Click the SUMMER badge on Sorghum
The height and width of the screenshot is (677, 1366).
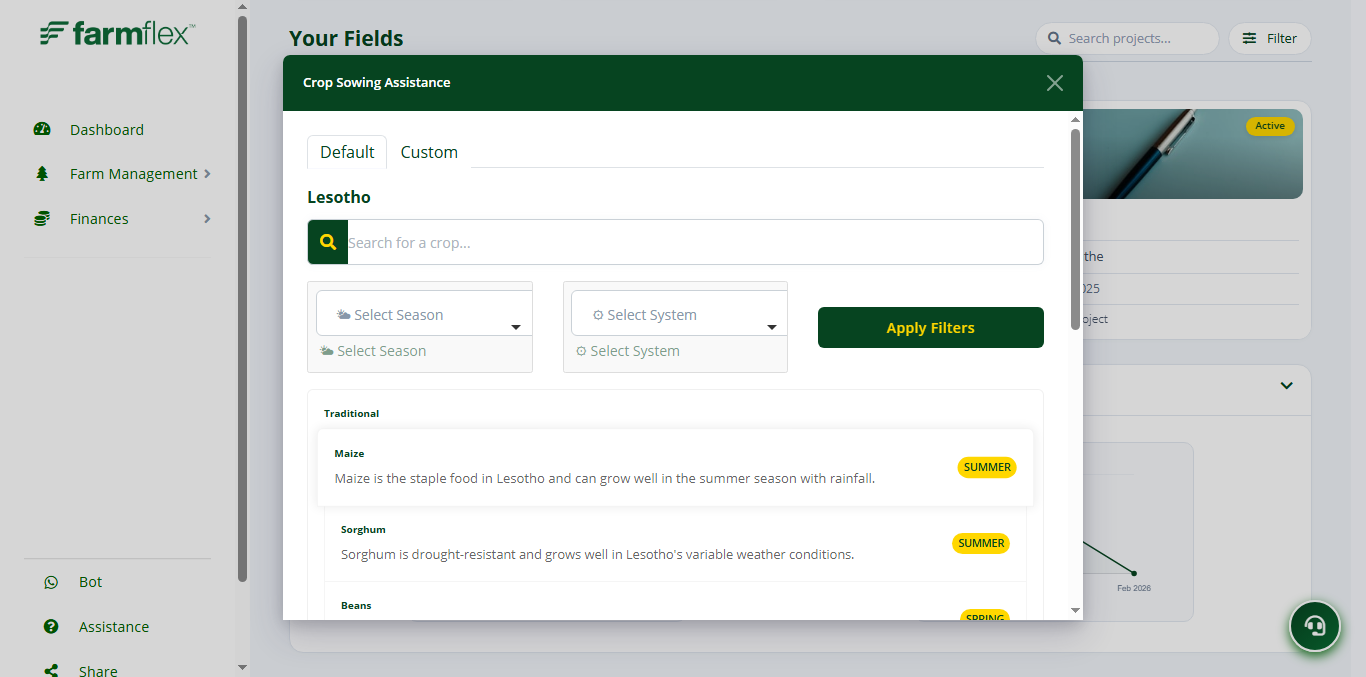(981, 543)
